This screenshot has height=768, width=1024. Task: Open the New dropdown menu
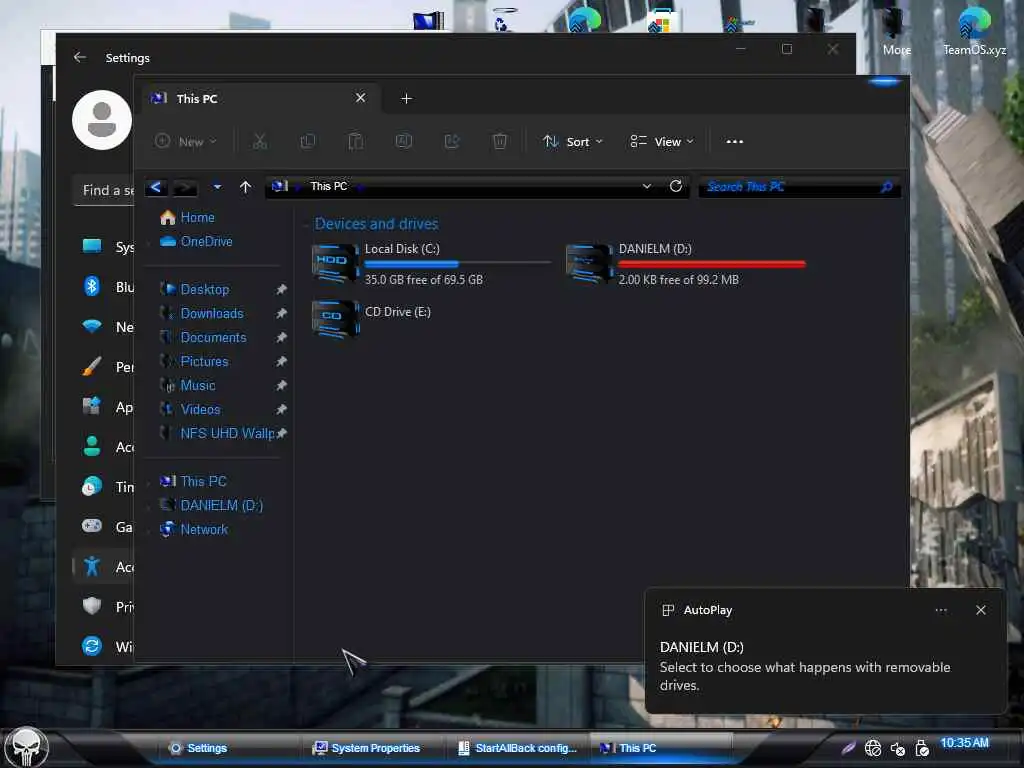pyautogui.click(x=185, y=141)
